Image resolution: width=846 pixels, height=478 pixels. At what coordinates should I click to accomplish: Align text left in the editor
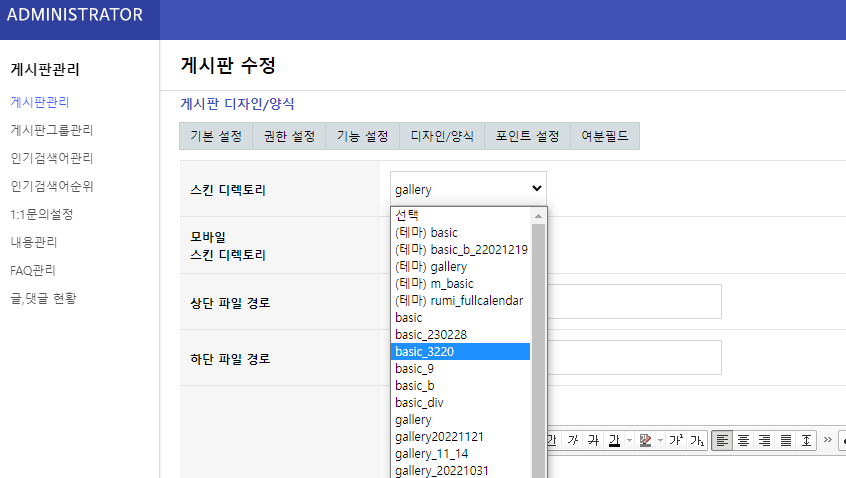pos(723,440)
